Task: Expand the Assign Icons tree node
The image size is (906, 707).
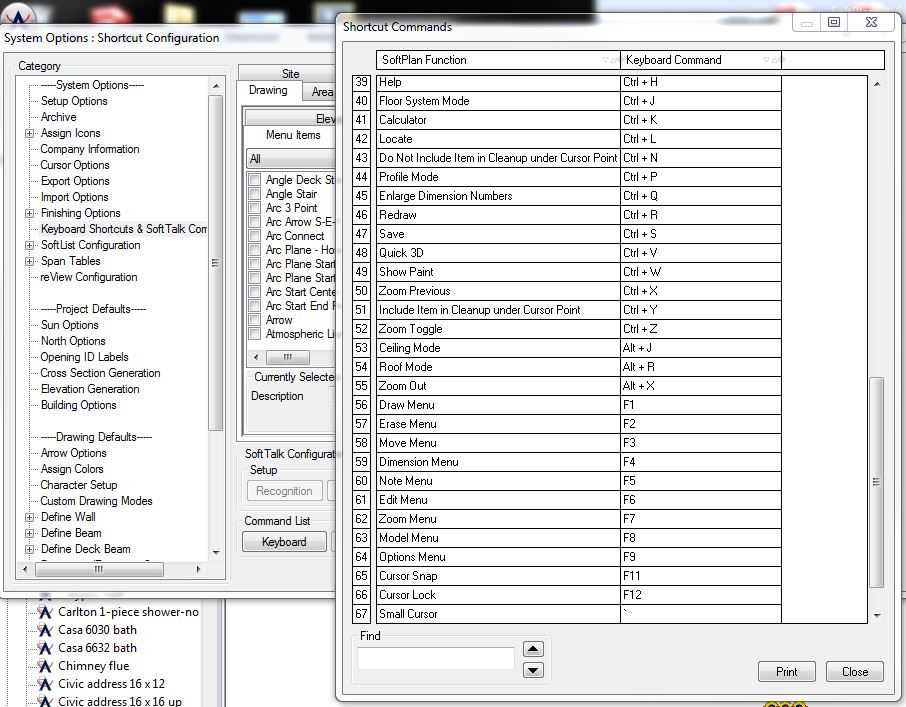Action: [x=29, y=133]
